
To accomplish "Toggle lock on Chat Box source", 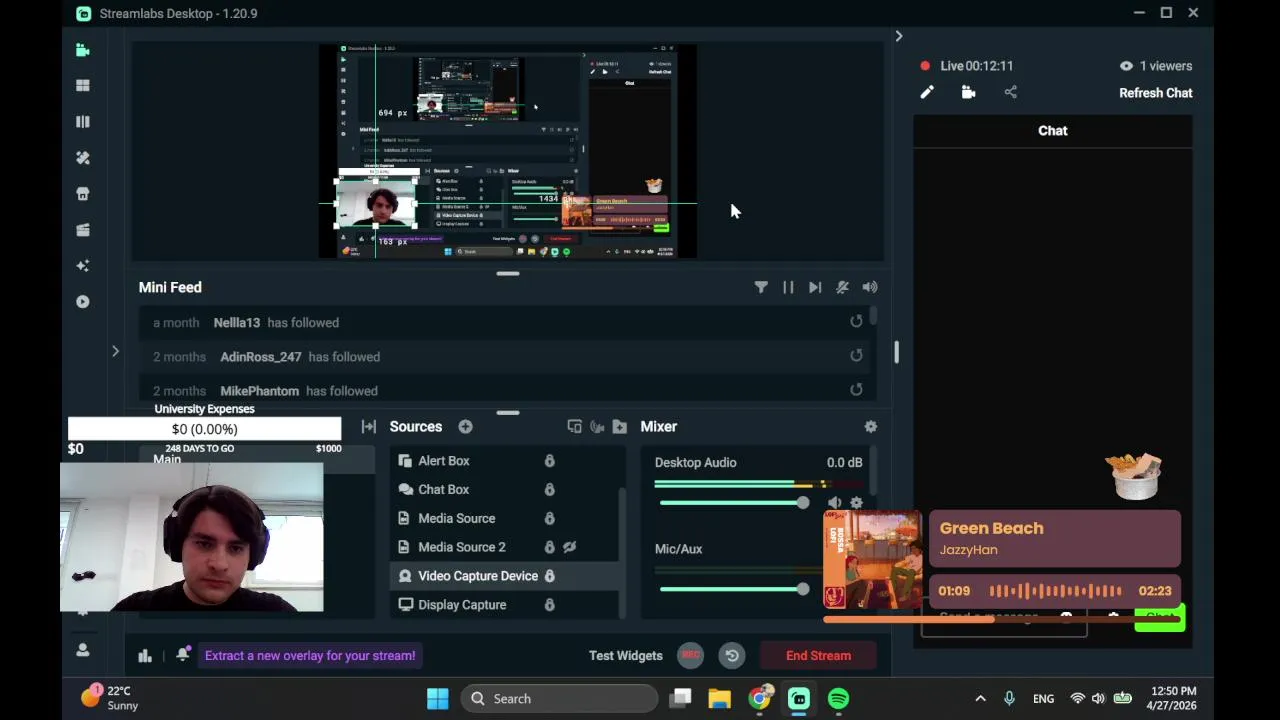I will (549, 490).
